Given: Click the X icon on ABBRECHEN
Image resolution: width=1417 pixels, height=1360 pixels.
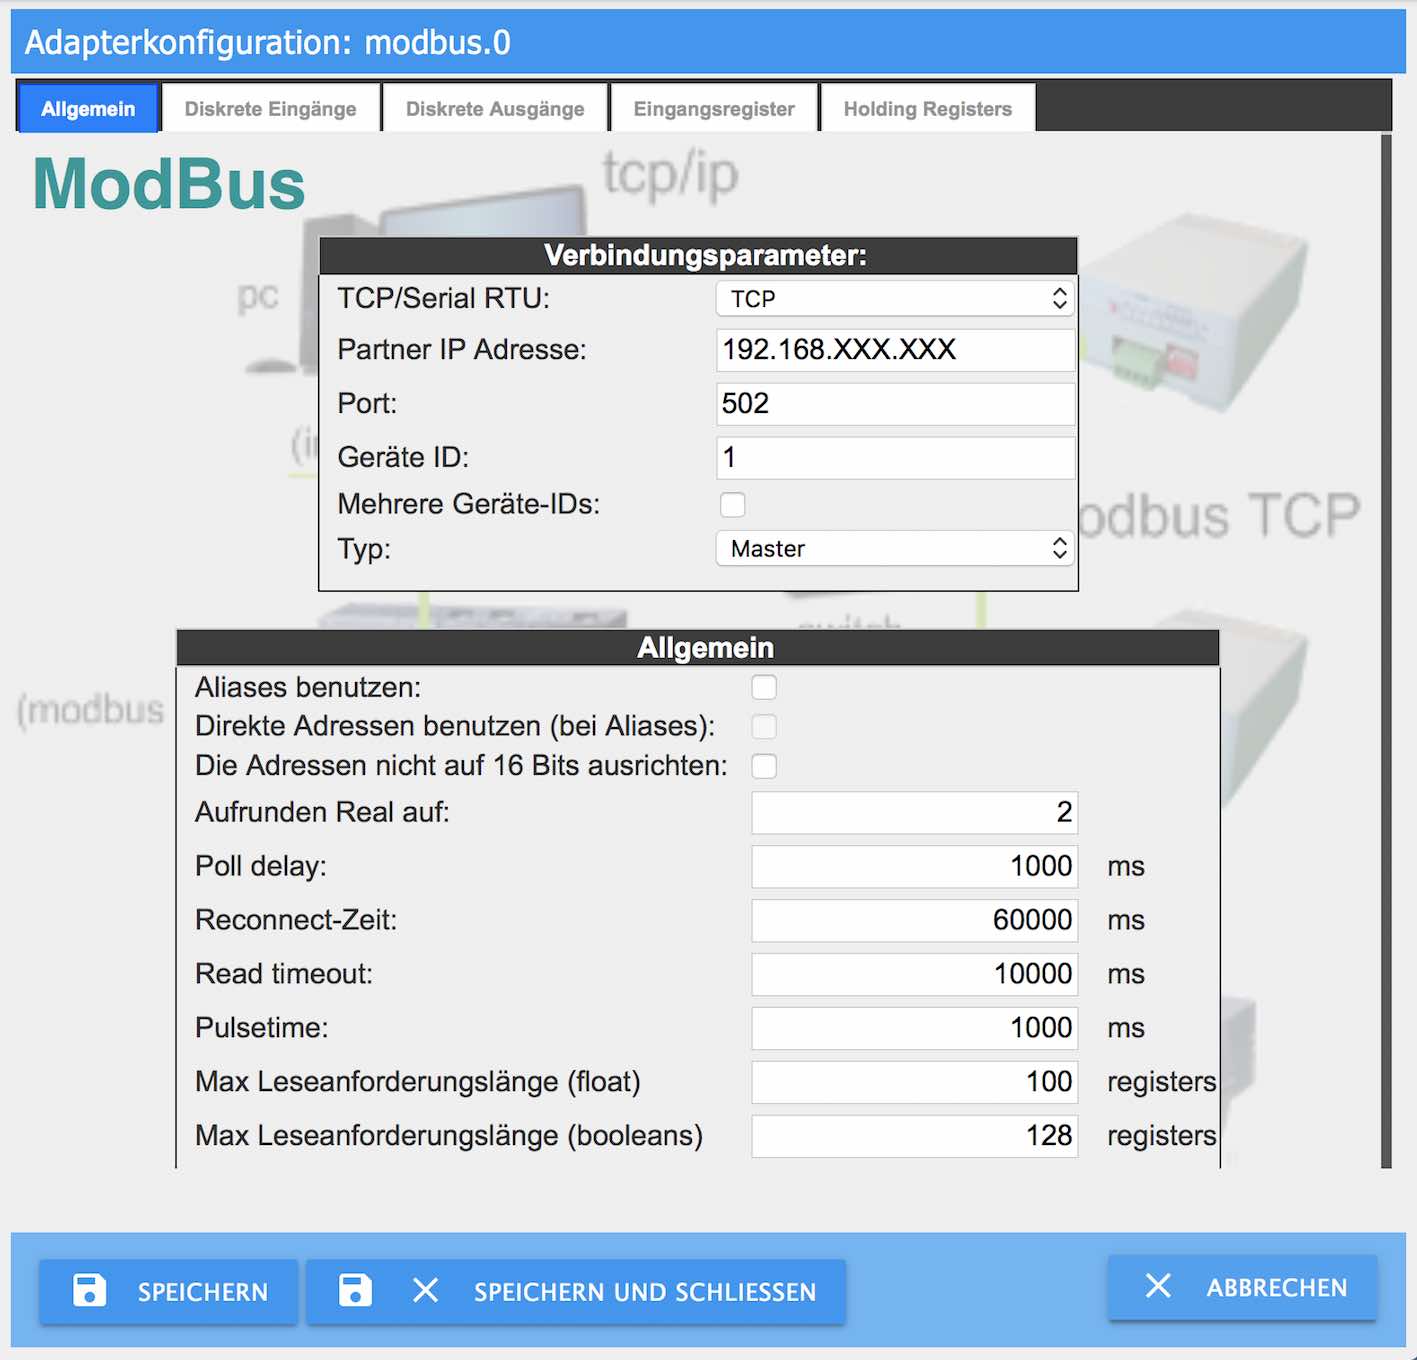Looking at the screenshot, I should pos(1158,1287).
